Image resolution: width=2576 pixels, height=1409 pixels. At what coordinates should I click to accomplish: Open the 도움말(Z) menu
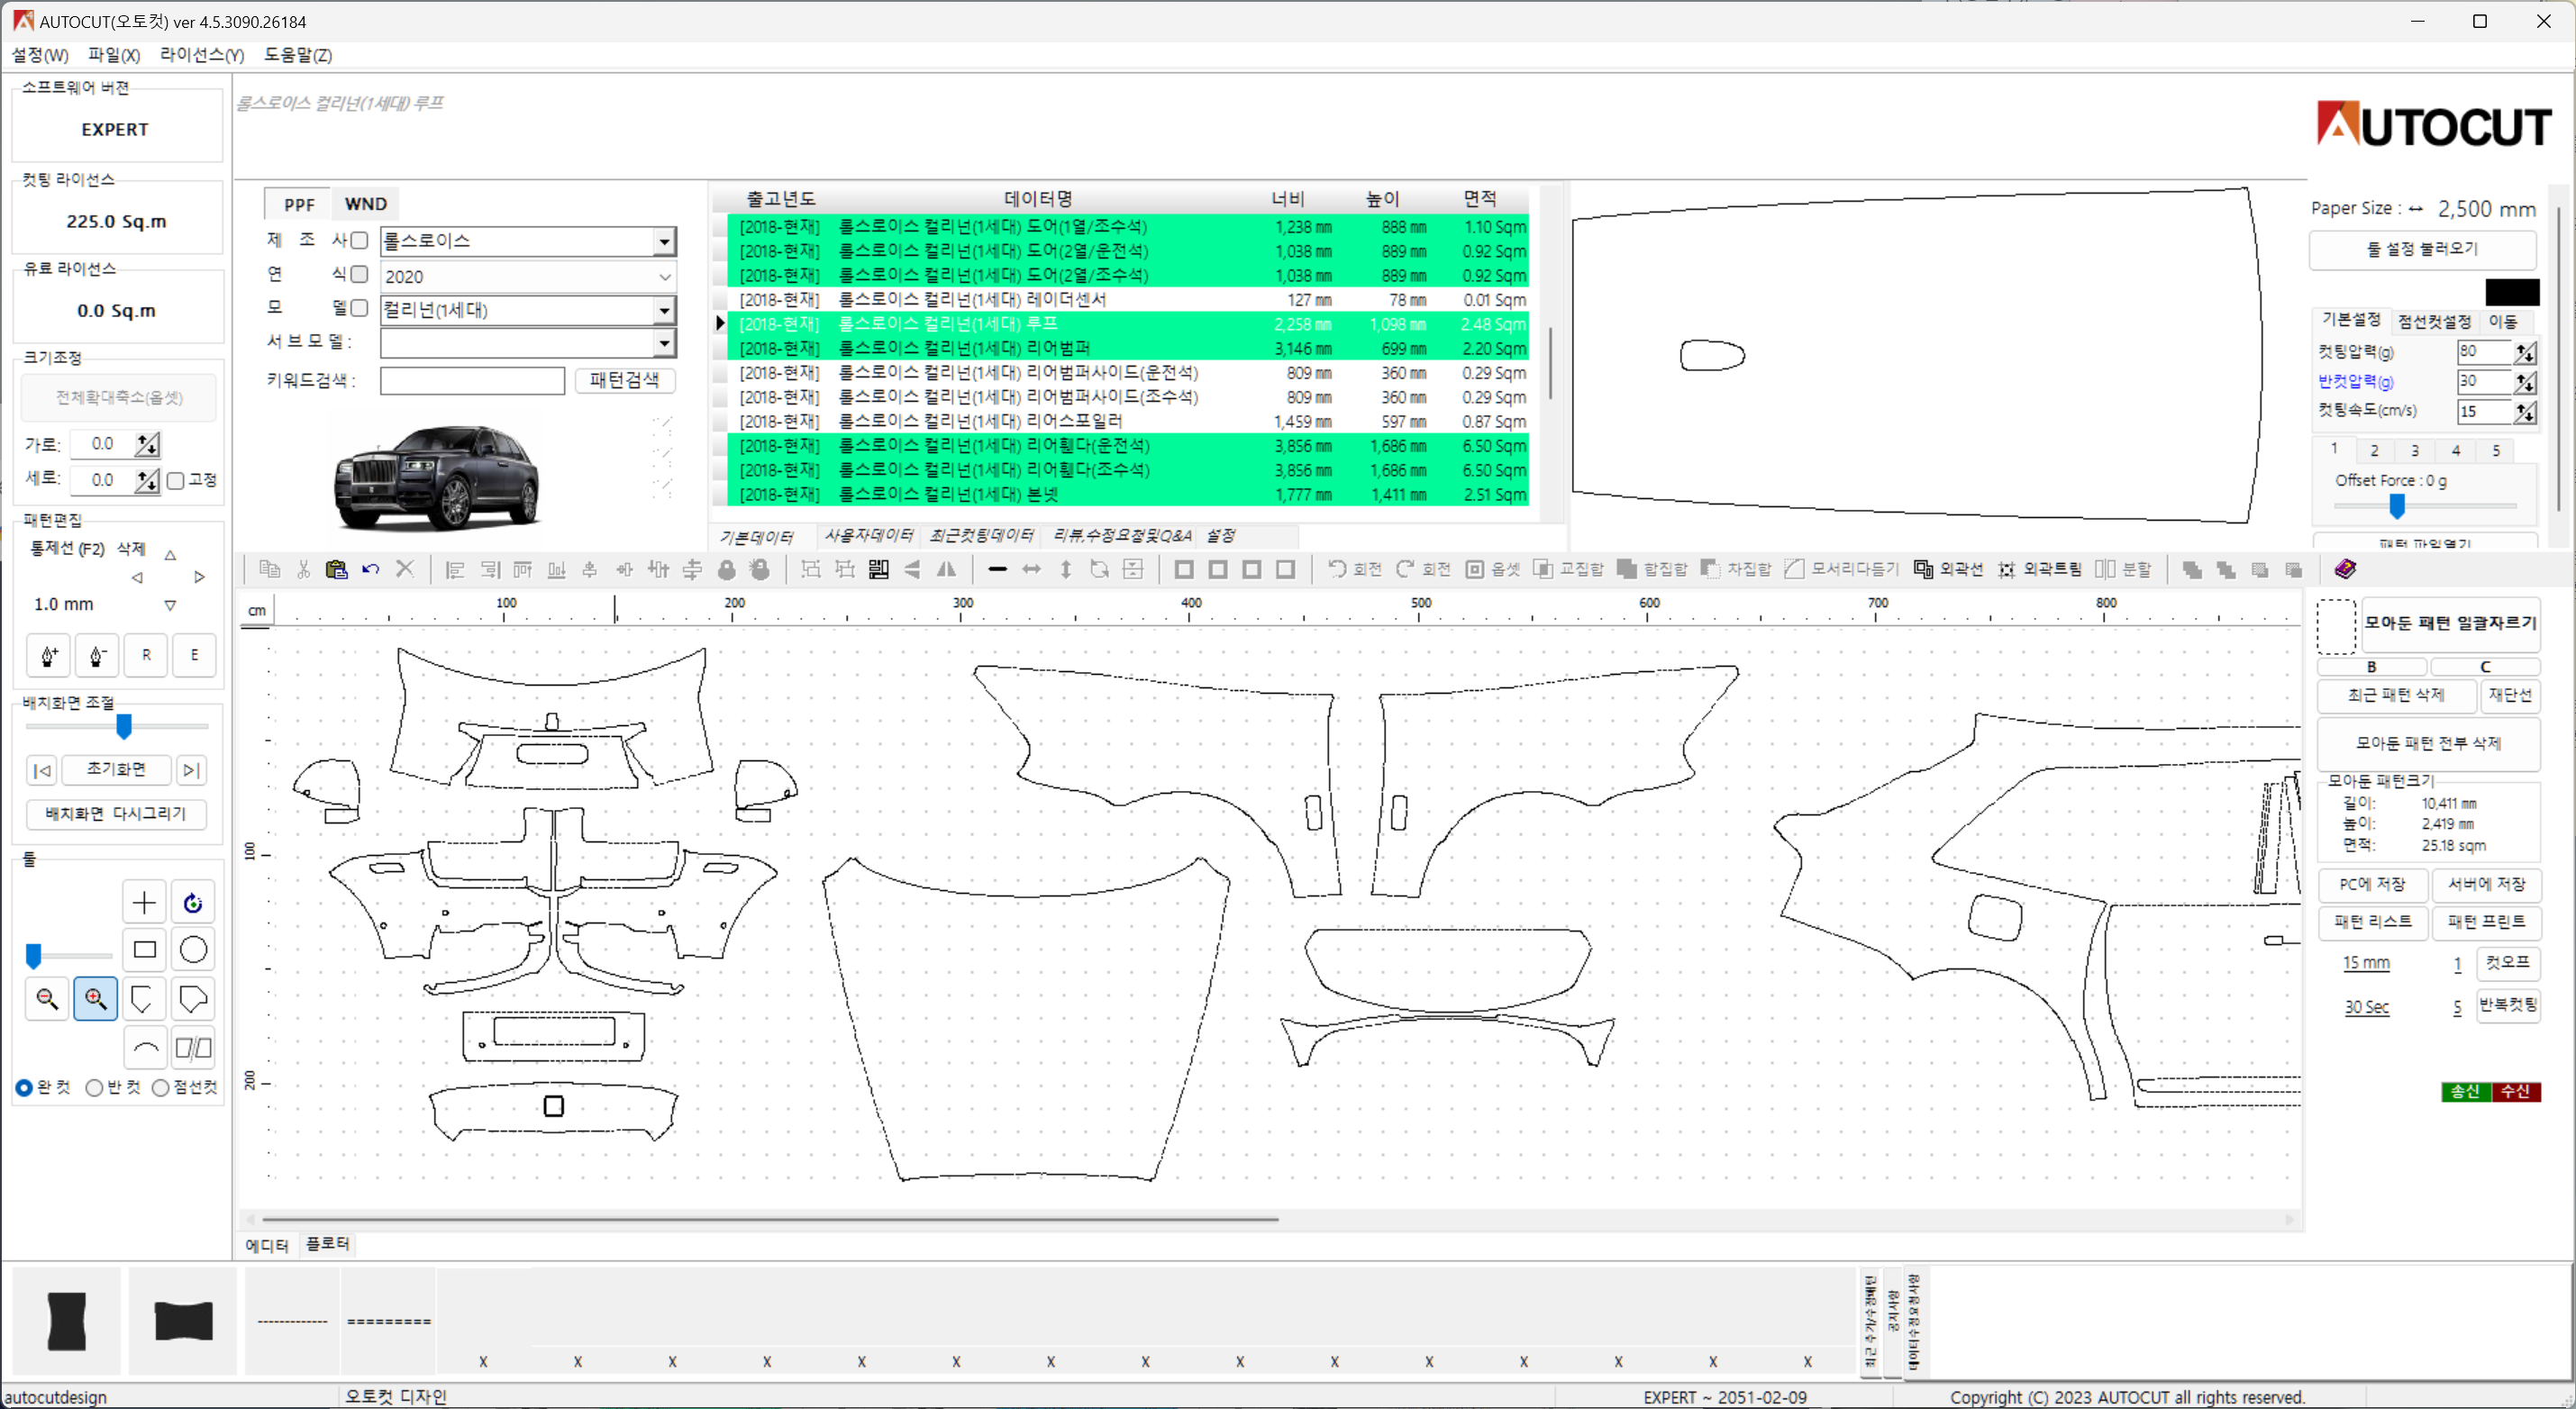coord(298,55)
